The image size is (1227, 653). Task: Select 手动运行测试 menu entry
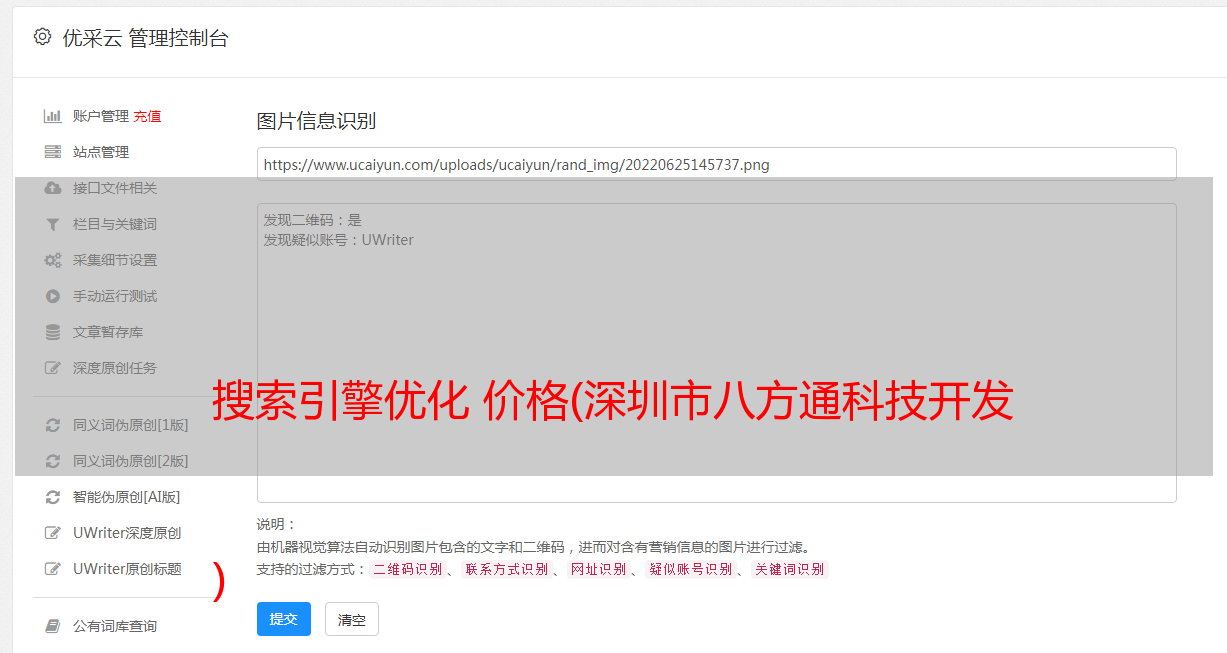(x=115, y=296)
